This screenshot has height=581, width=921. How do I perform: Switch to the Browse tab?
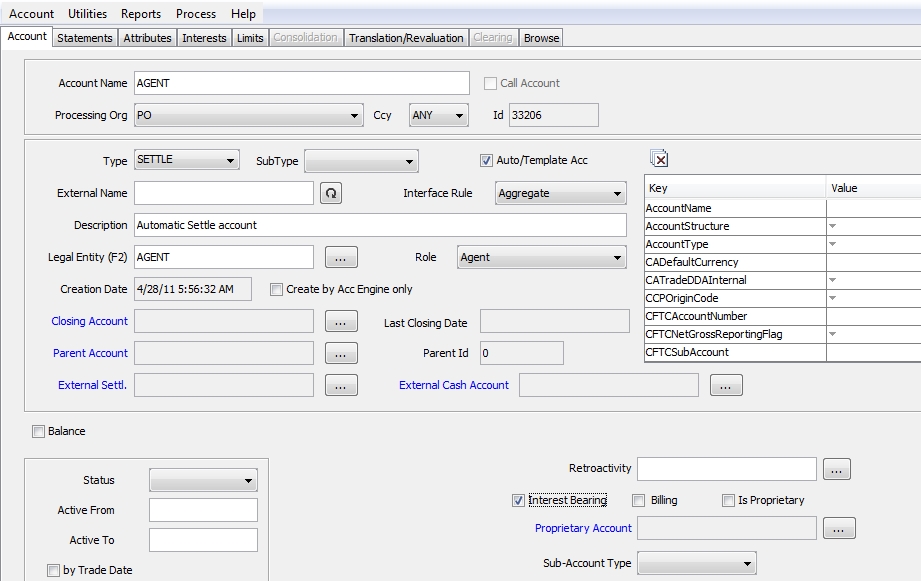[x=541, y=38]
